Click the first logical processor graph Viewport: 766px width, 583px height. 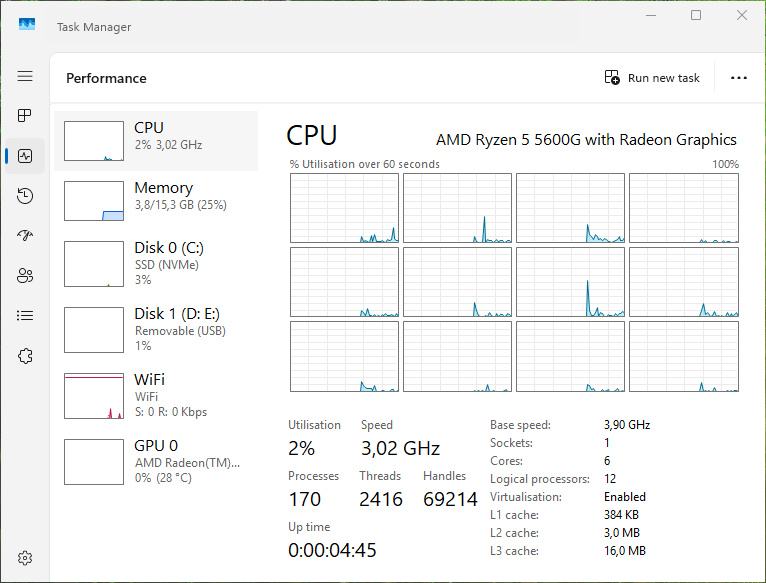[344, 208]
